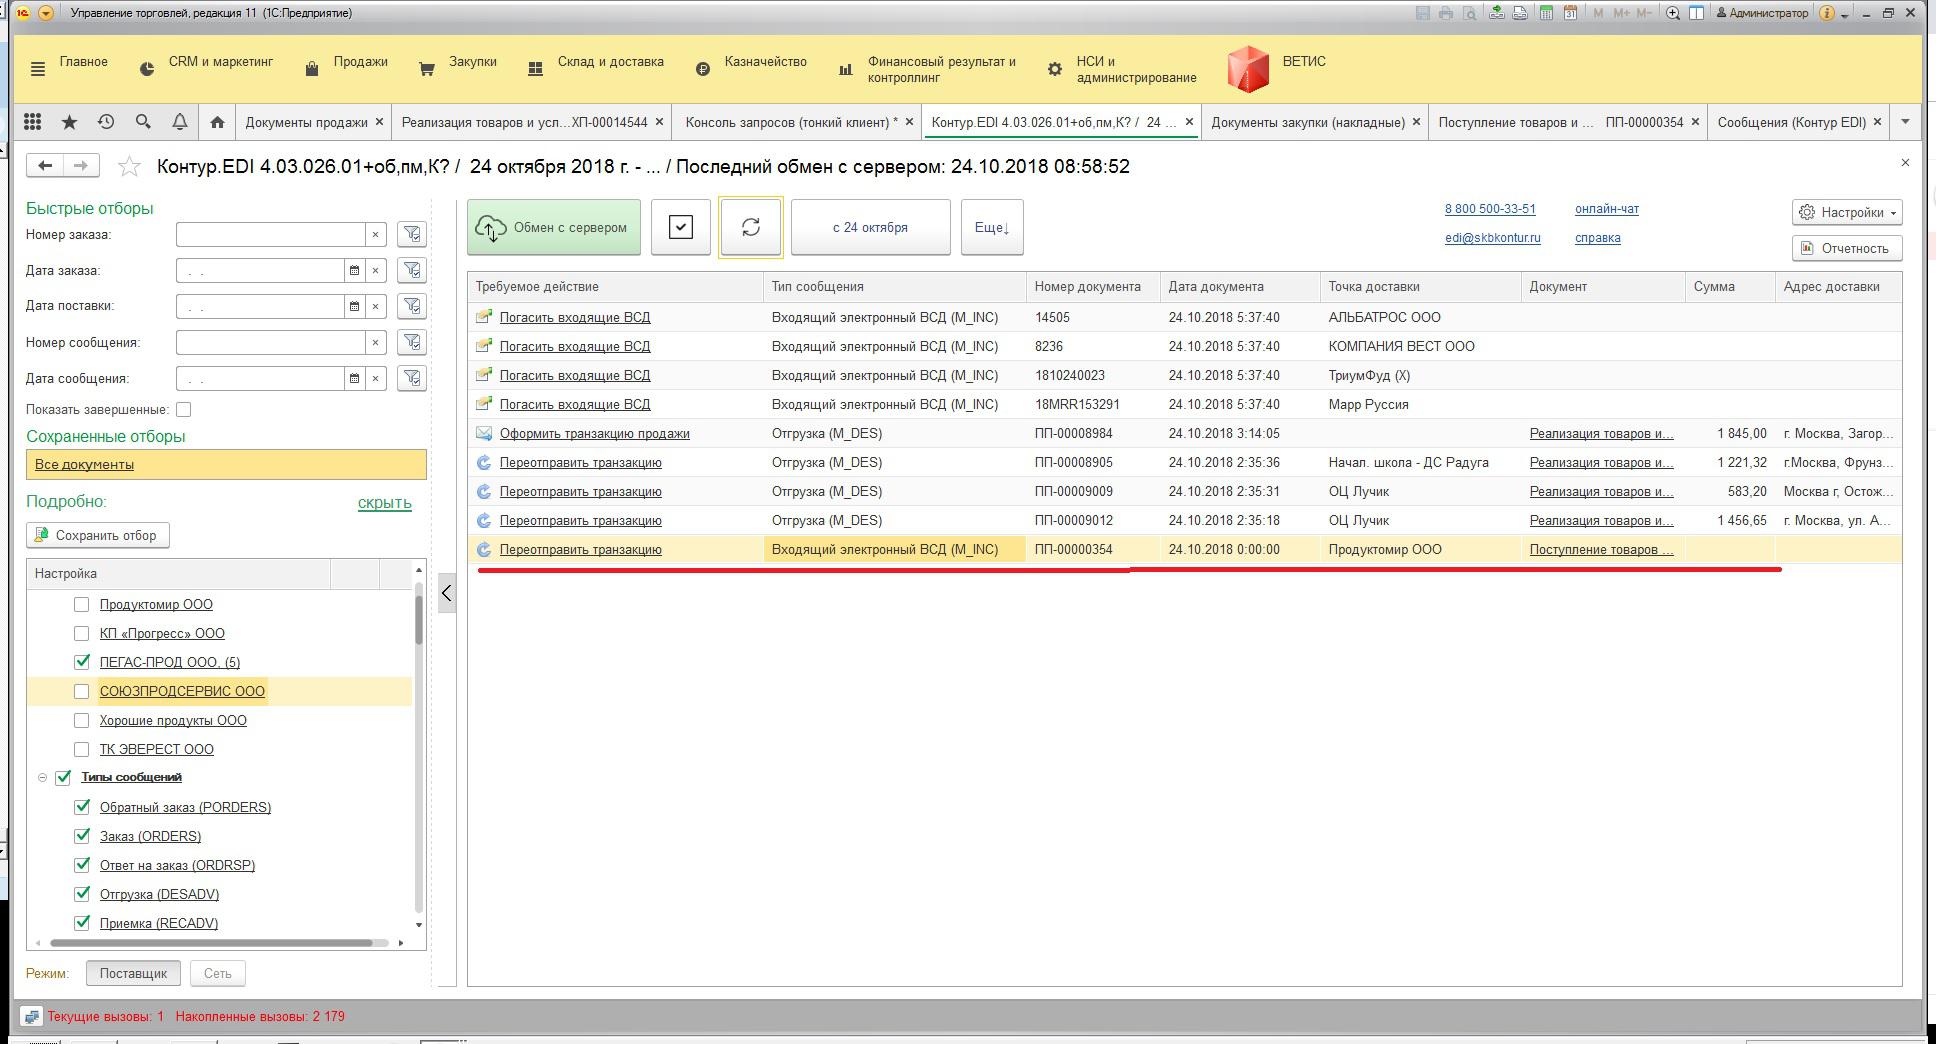Viewport: 1936px width, 1044px height.
Task: Click the Отчетность button
Action: (1846, 248)
